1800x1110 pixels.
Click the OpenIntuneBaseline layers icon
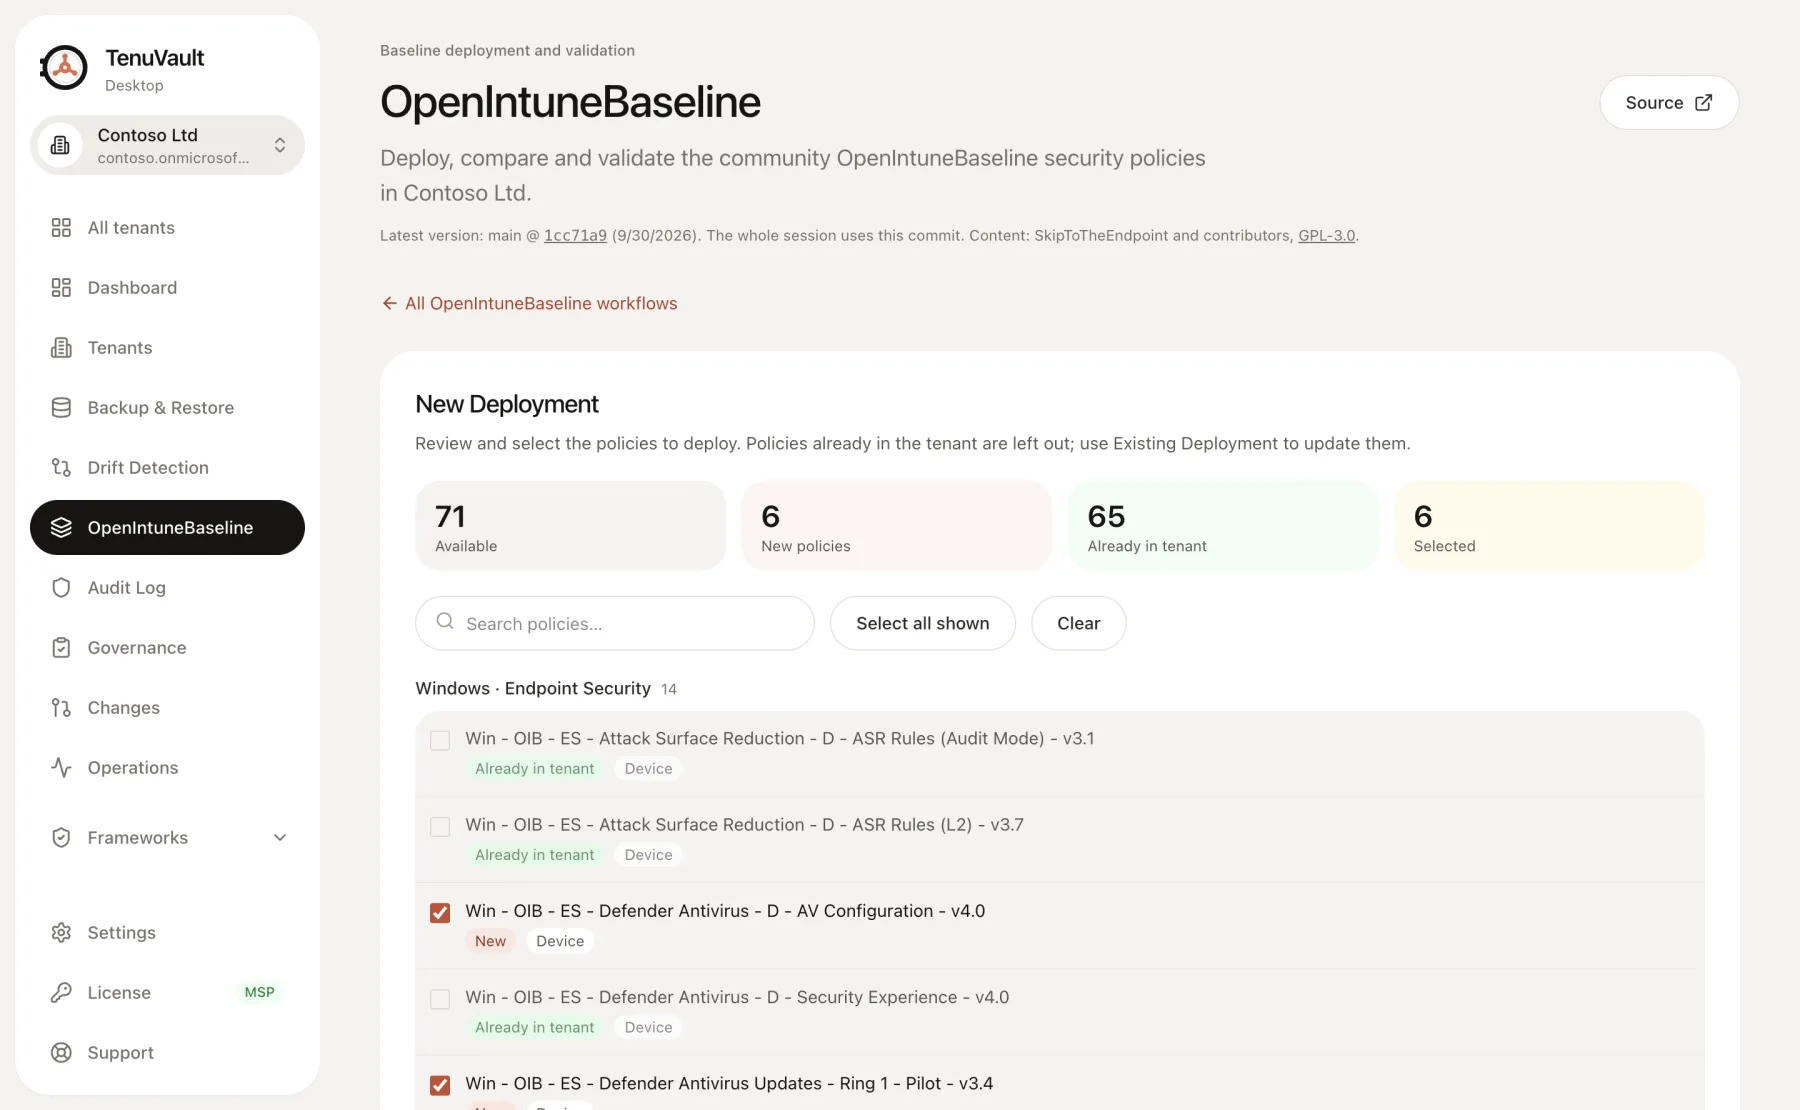[61, 528]
